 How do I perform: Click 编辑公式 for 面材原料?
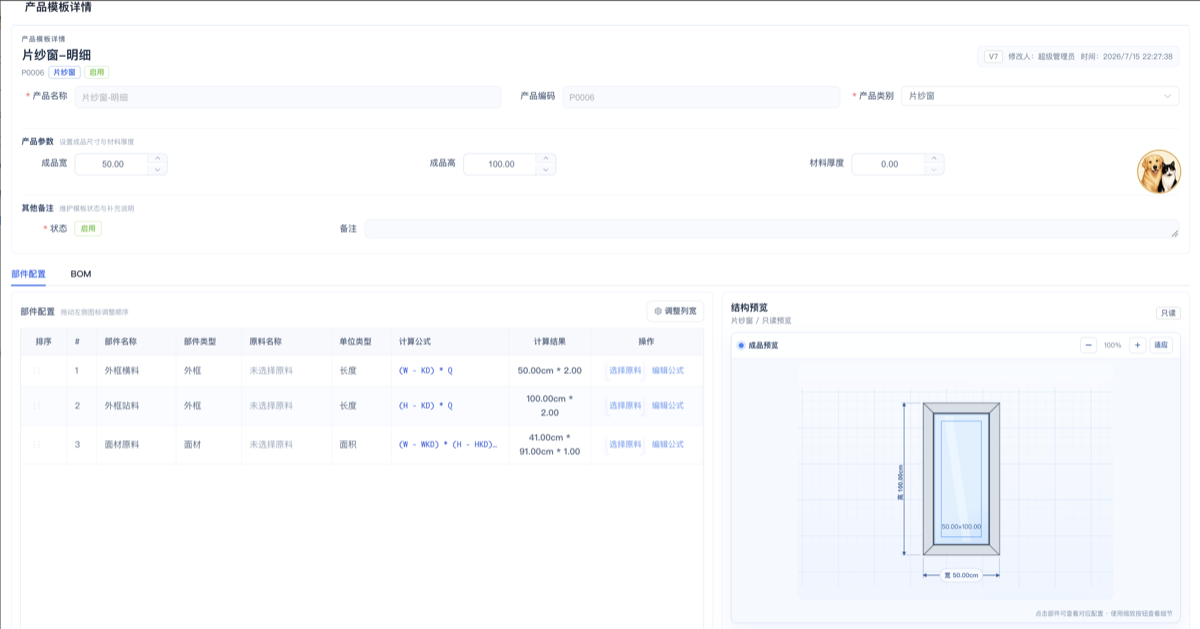(x=668, y=444)
